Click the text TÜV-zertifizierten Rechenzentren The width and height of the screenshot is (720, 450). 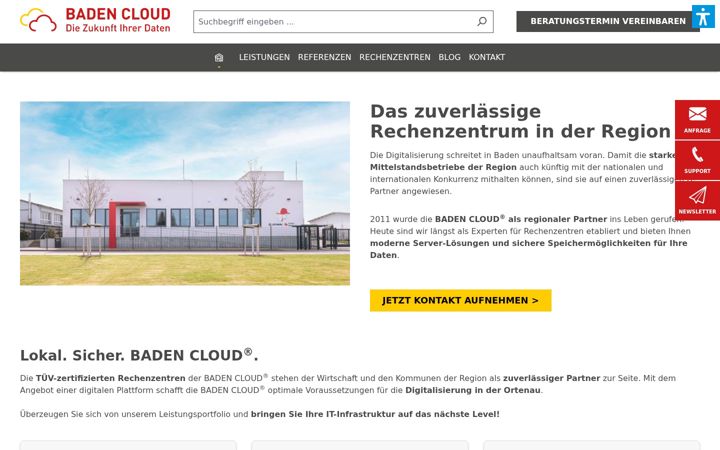111,378
